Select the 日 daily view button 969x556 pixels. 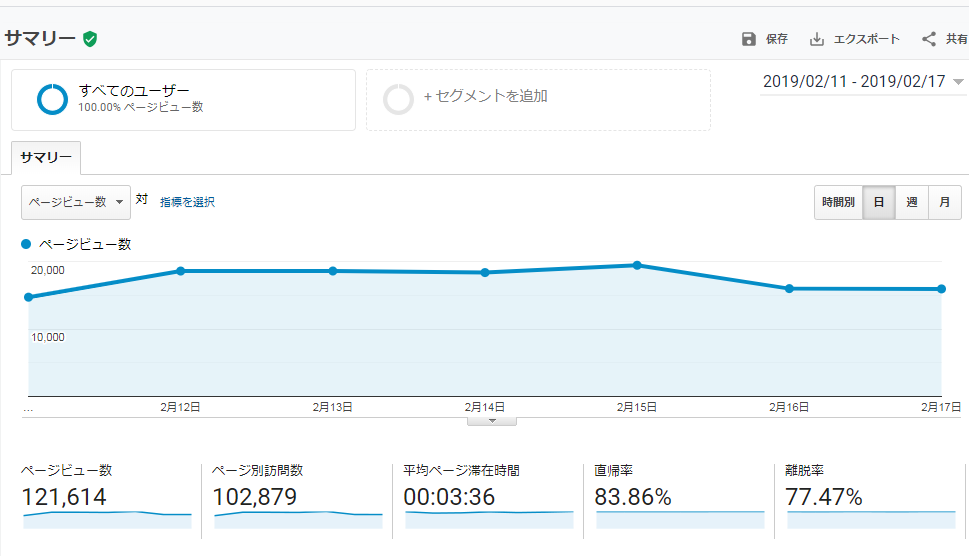(x=879, y=202)
